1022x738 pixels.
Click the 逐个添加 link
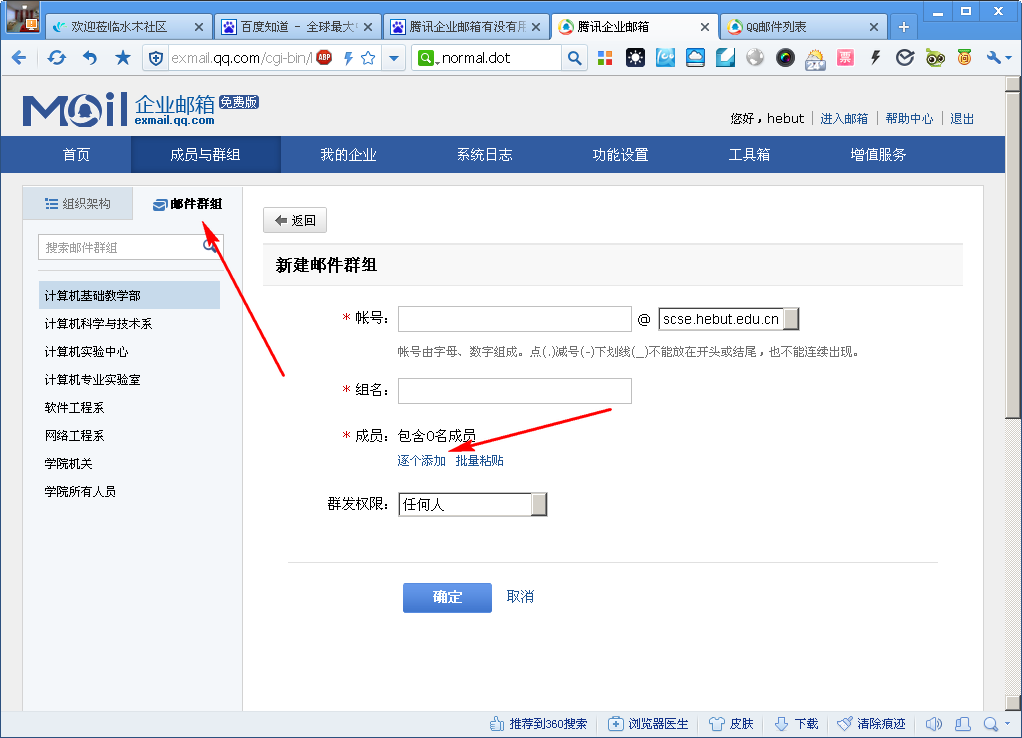[421, 461]
